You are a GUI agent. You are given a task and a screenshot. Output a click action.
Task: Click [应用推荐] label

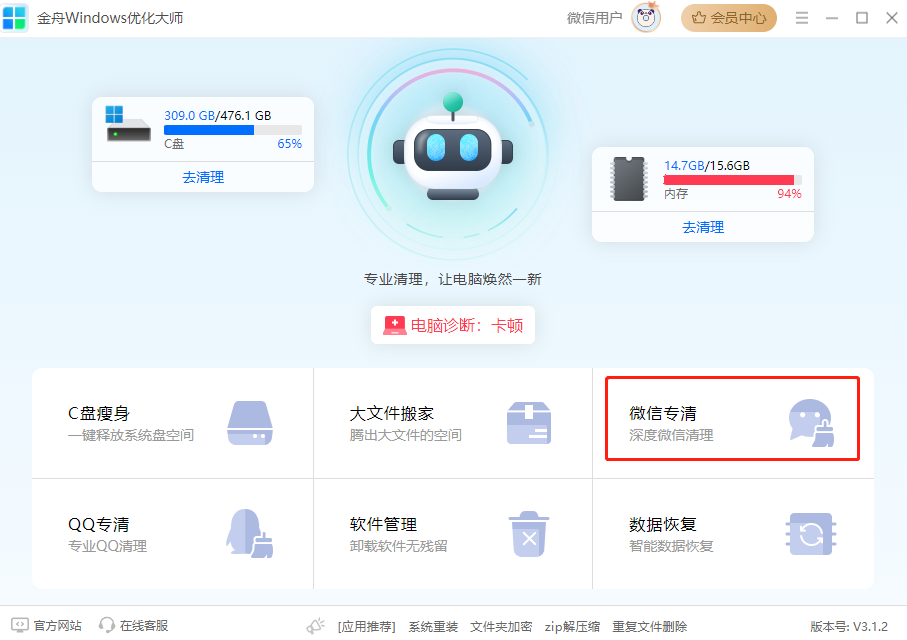click(x=367, y=627)
